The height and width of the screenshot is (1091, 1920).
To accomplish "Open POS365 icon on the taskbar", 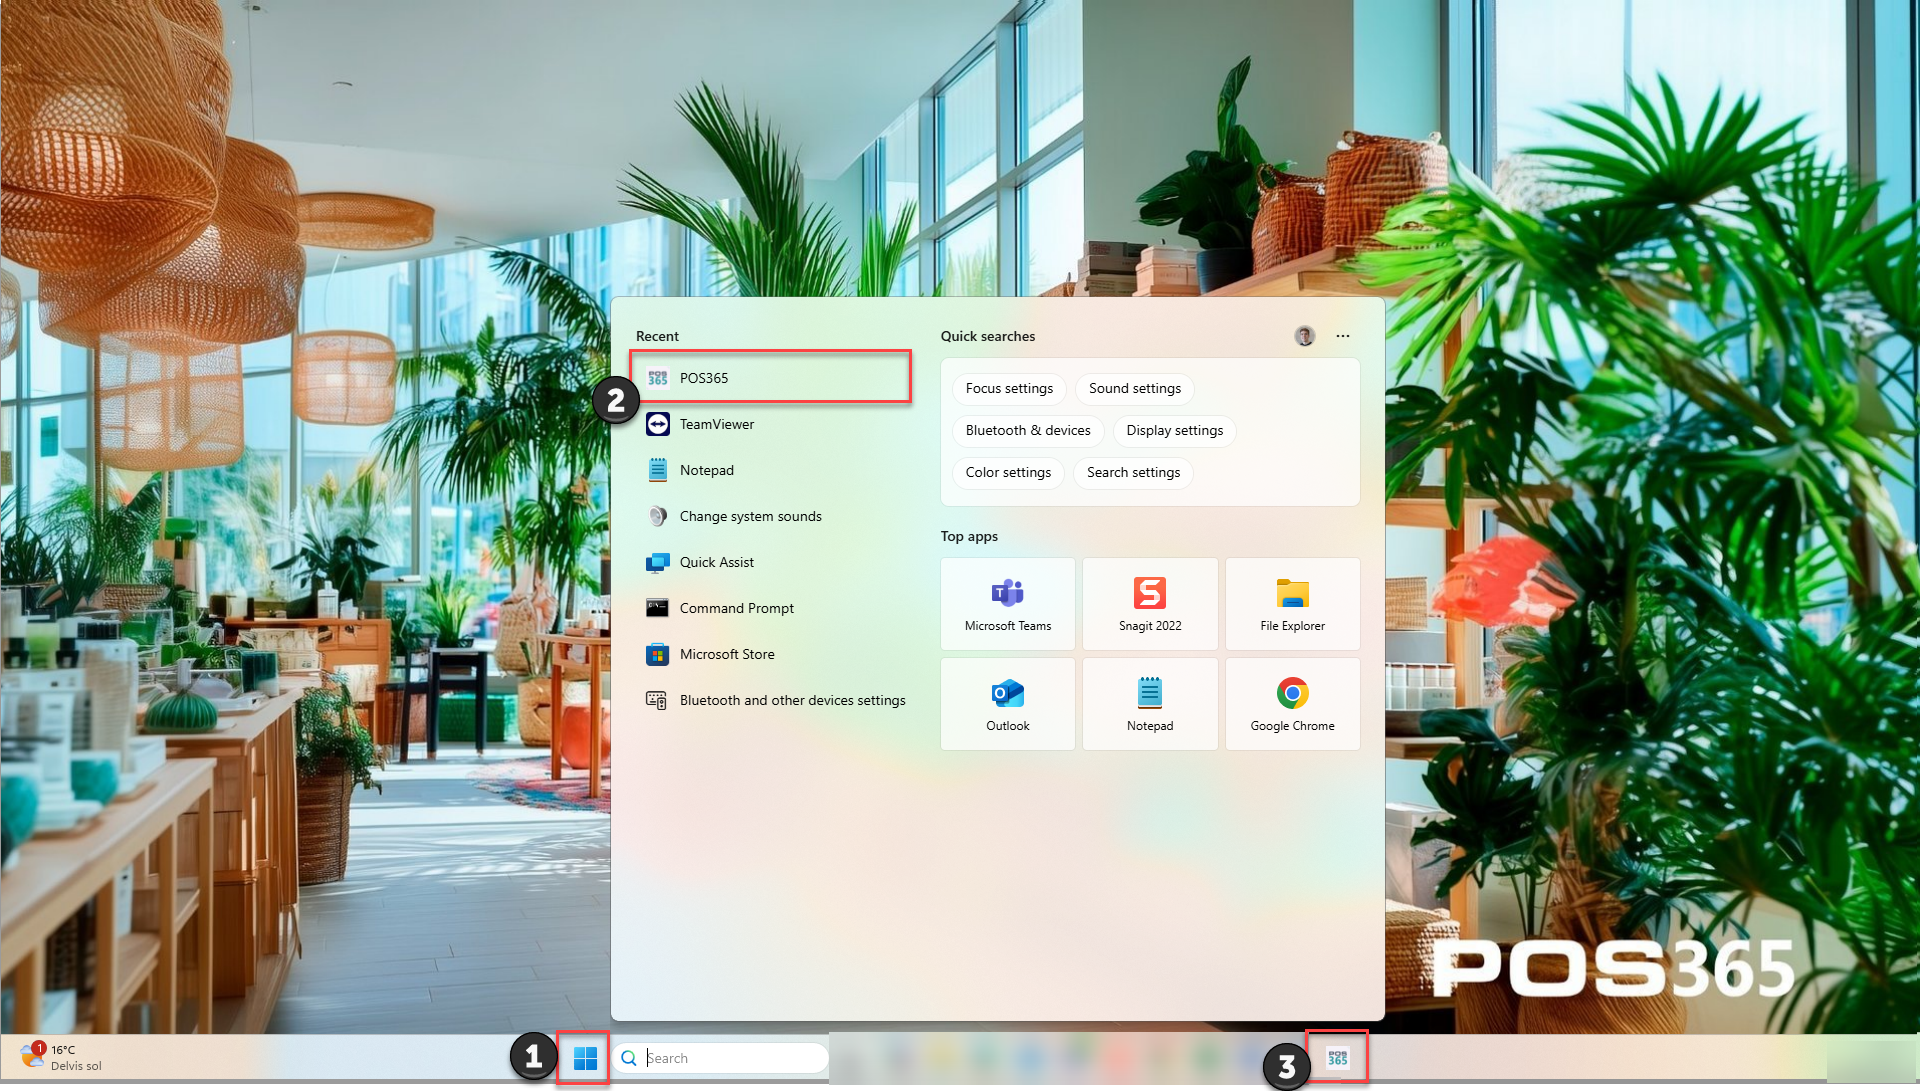I will click(x=1337, y=1058).
